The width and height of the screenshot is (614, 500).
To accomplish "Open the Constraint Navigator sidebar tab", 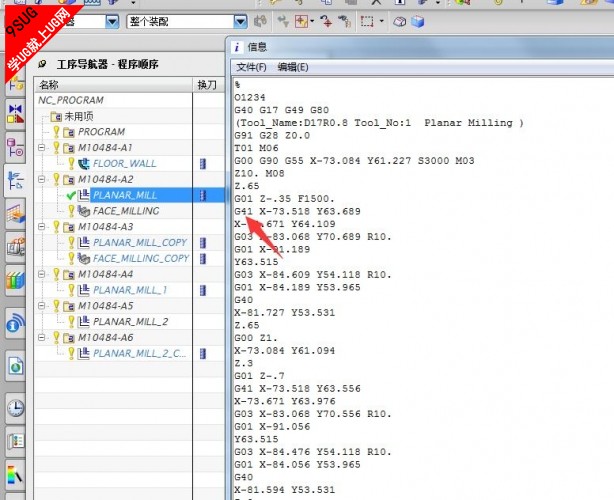I will pos(15,115).
